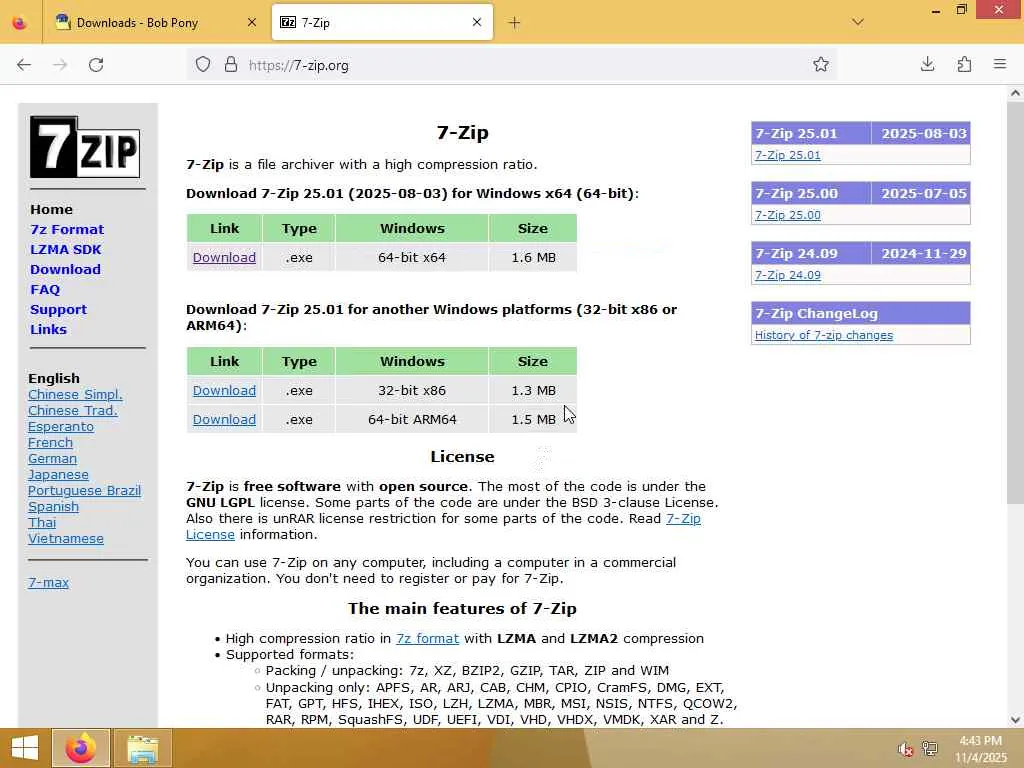Screen dimensions: 1024x768
Task: Go back to the previous page
Action: [24, 65]
